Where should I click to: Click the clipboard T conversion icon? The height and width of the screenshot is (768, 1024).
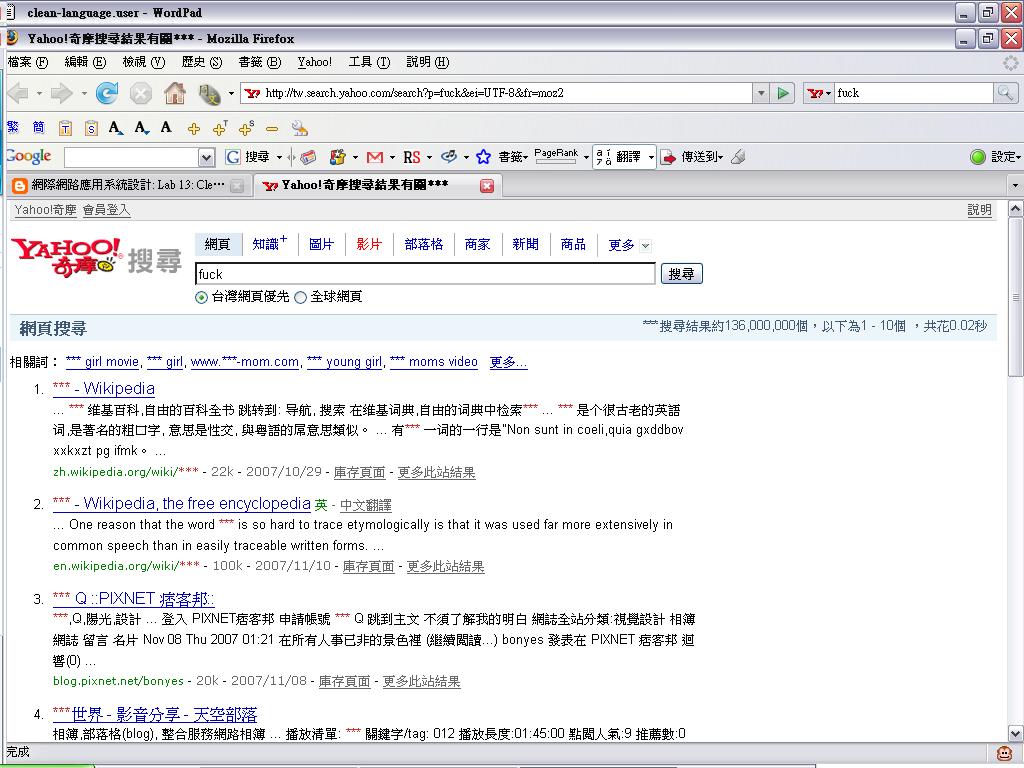65,128
